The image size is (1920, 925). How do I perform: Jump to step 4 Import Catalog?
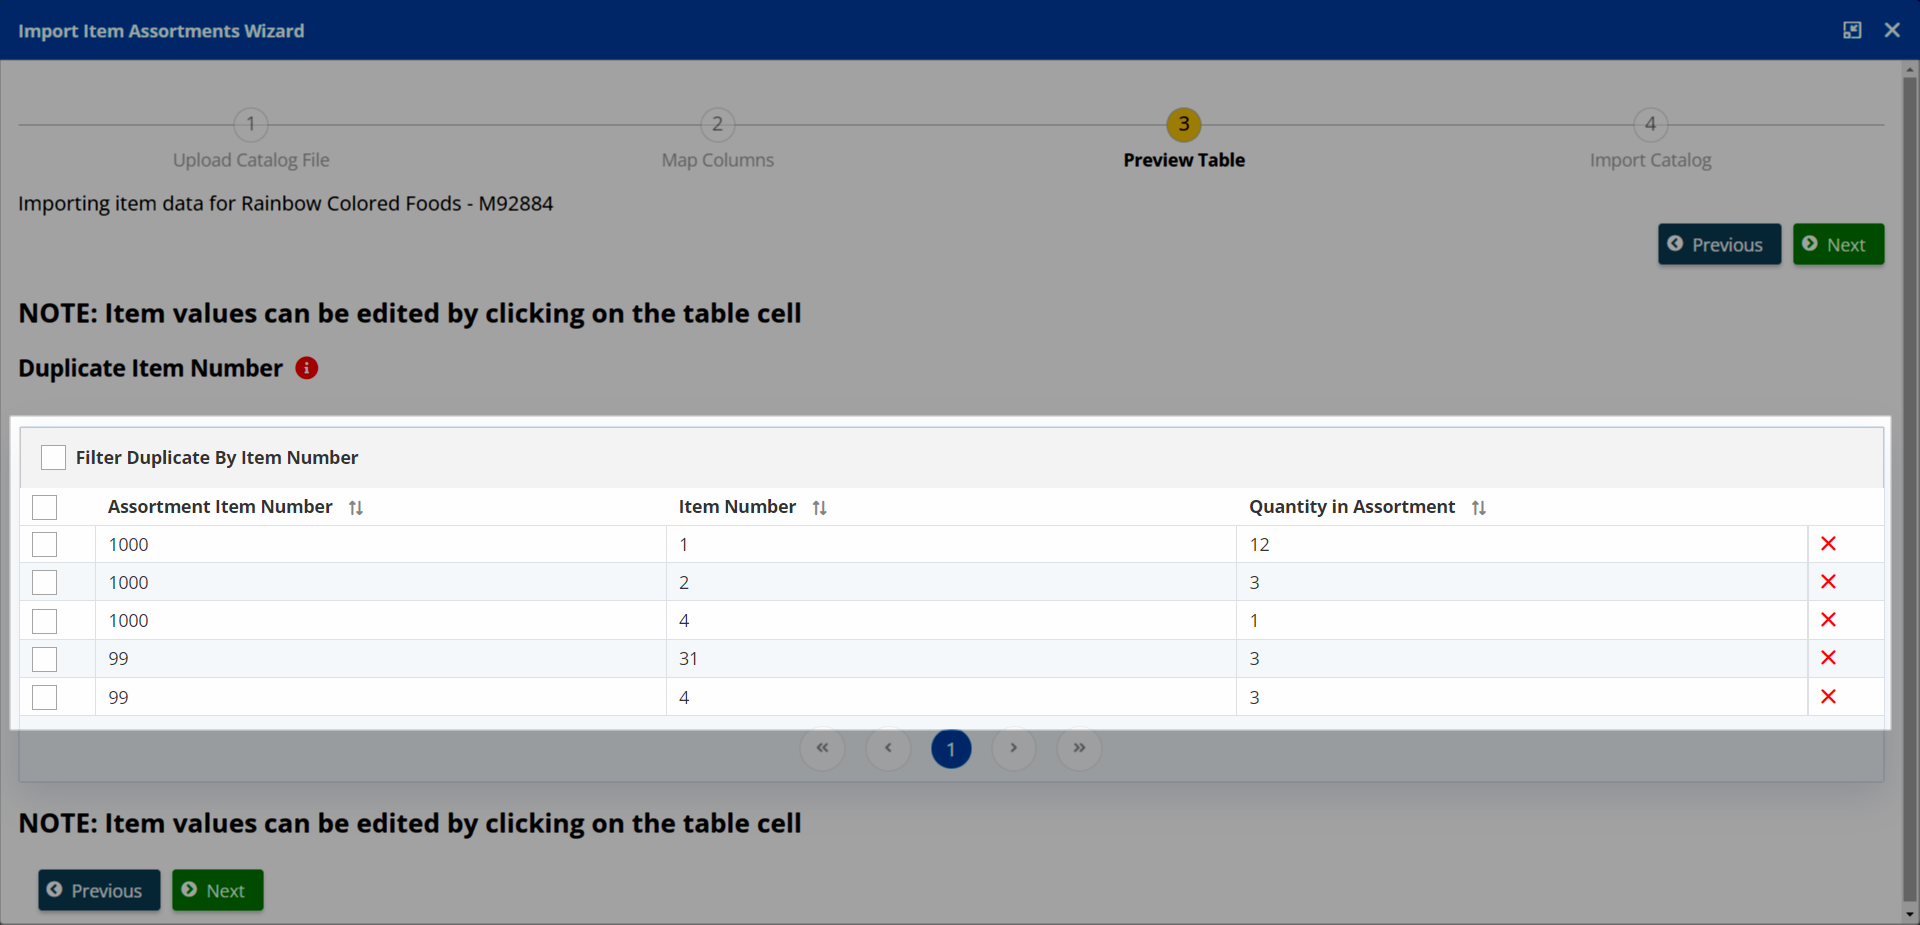(1650, 125)
